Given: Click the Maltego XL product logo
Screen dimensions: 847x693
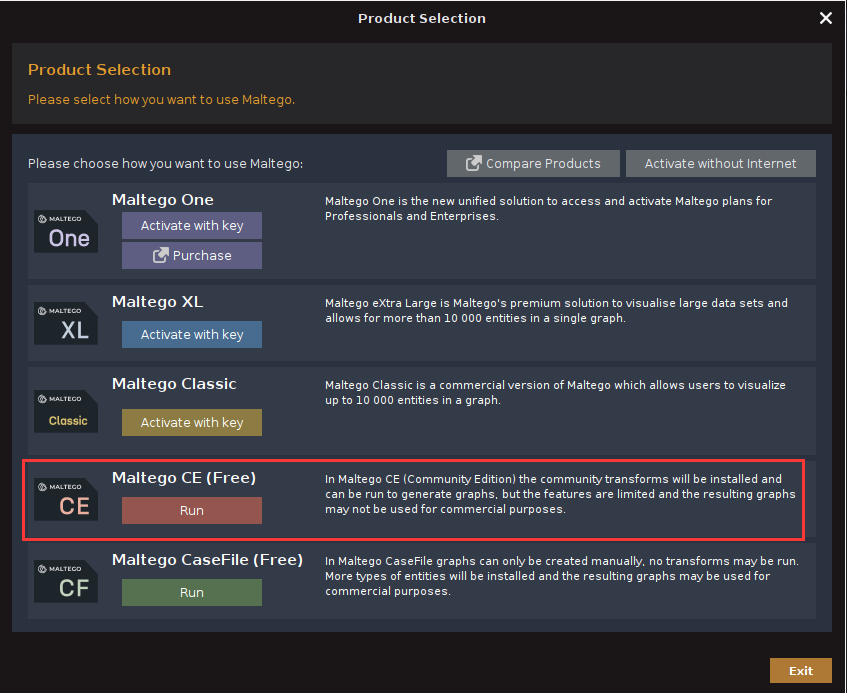Looking at the screenshot, I should tap(66, 324).
